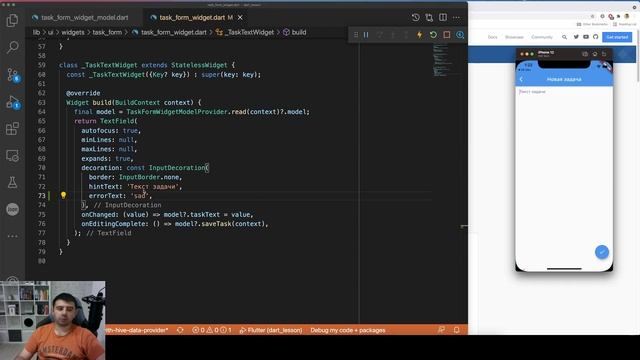Open the Remote Explorer view
Image resolution: width=640 pixels, height=360 pixels.
12,156
